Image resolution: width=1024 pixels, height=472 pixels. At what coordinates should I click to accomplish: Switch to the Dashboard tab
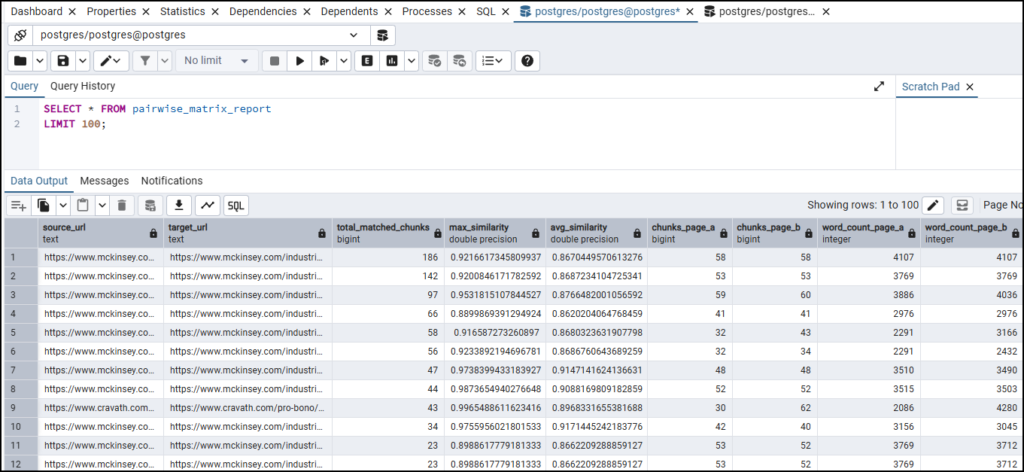click(37, 12)
